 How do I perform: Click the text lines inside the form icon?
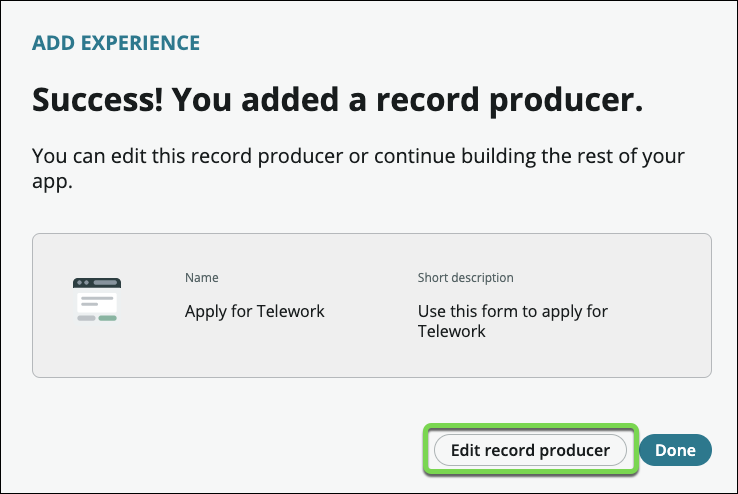click(96, 301)
